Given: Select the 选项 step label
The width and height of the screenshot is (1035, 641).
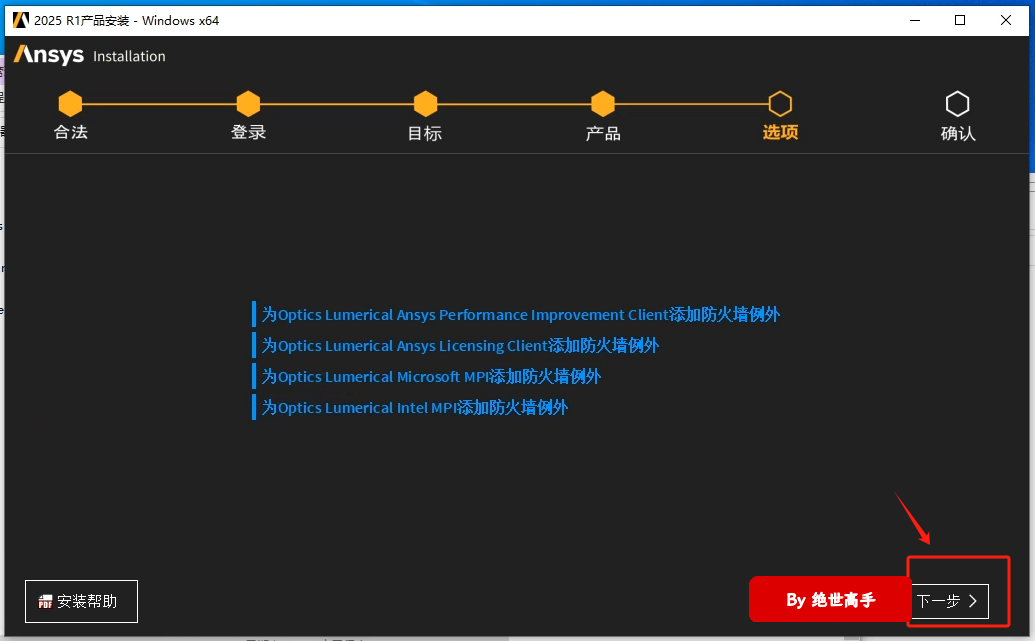Looking at the screenshot, I should coord(780,132).
